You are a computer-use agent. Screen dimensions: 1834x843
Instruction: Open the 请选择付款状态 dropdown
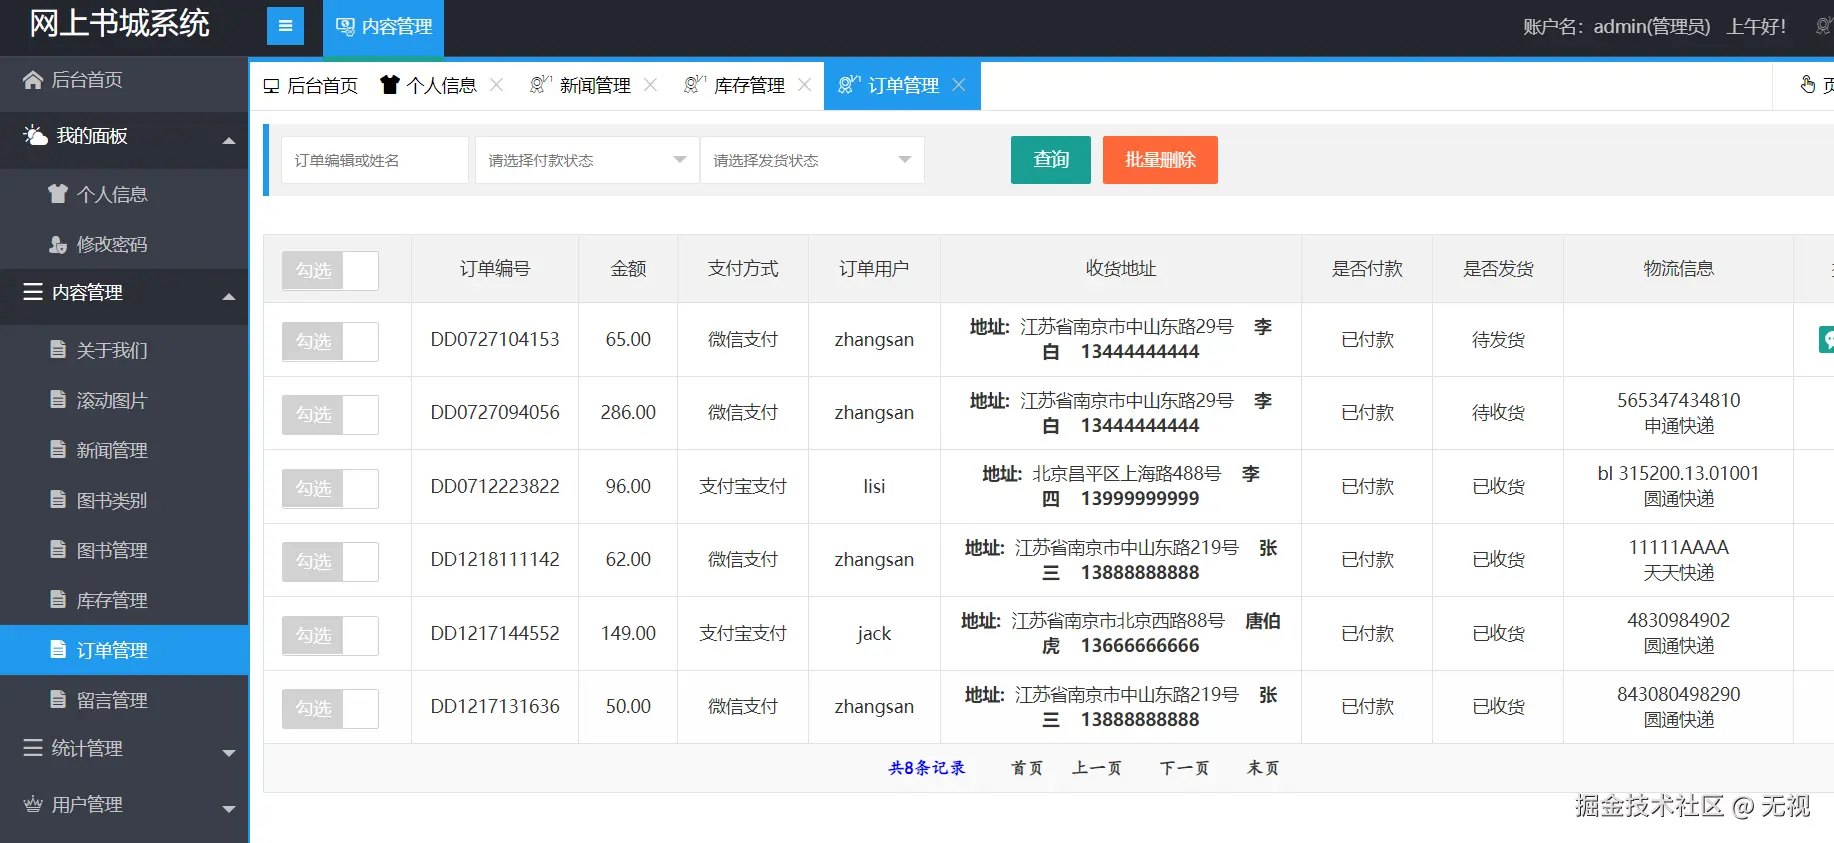587,160
